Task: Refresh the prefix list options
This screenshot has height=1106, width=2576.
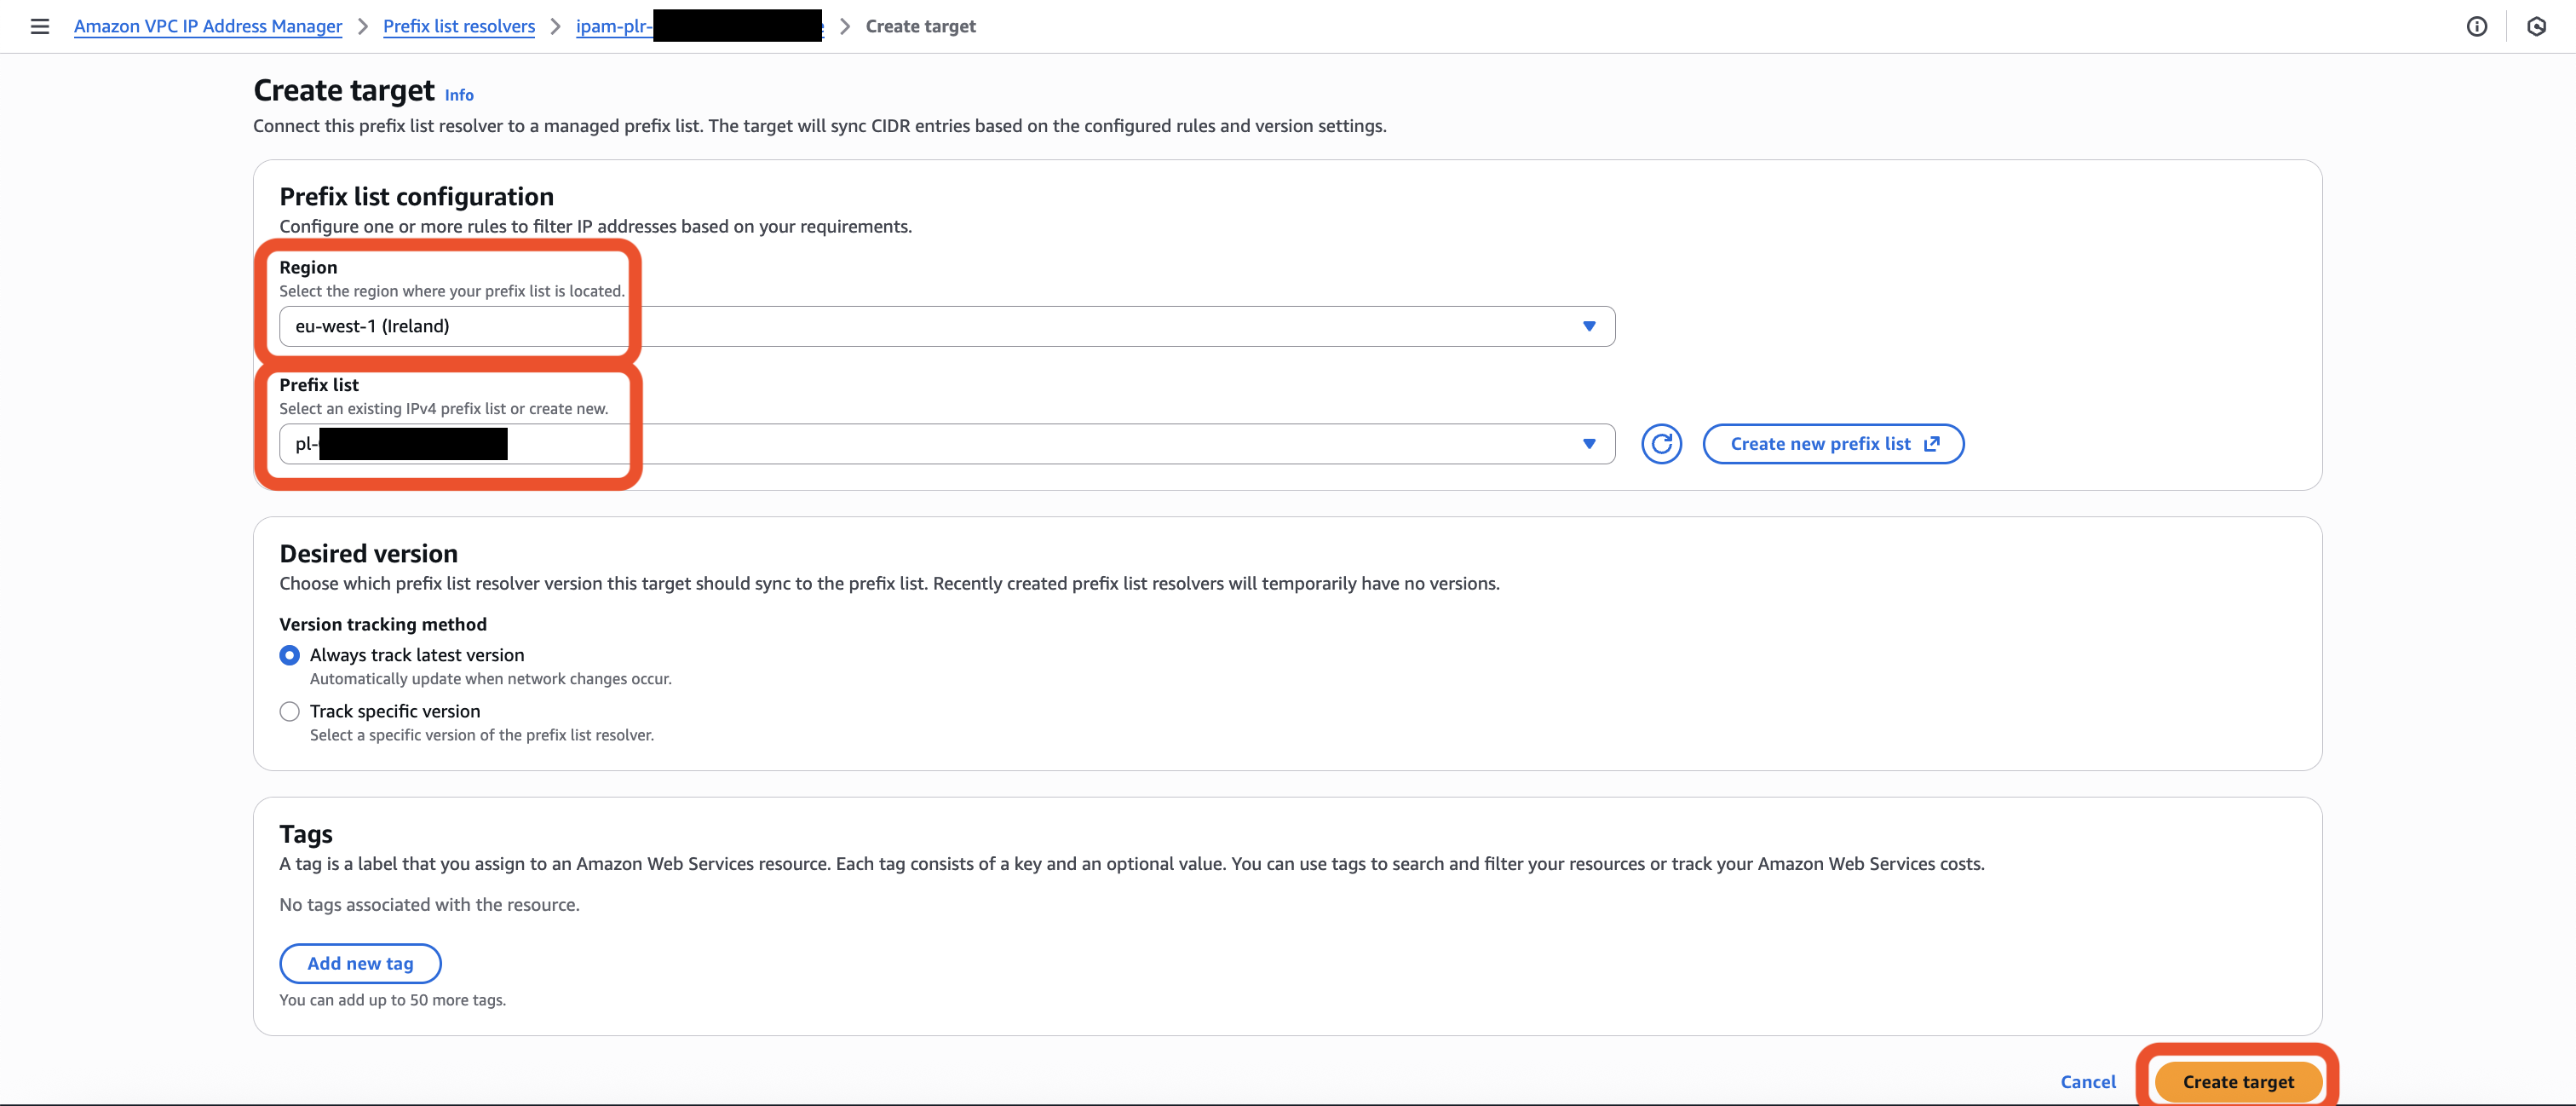Action: click(x=1661, y=444)
